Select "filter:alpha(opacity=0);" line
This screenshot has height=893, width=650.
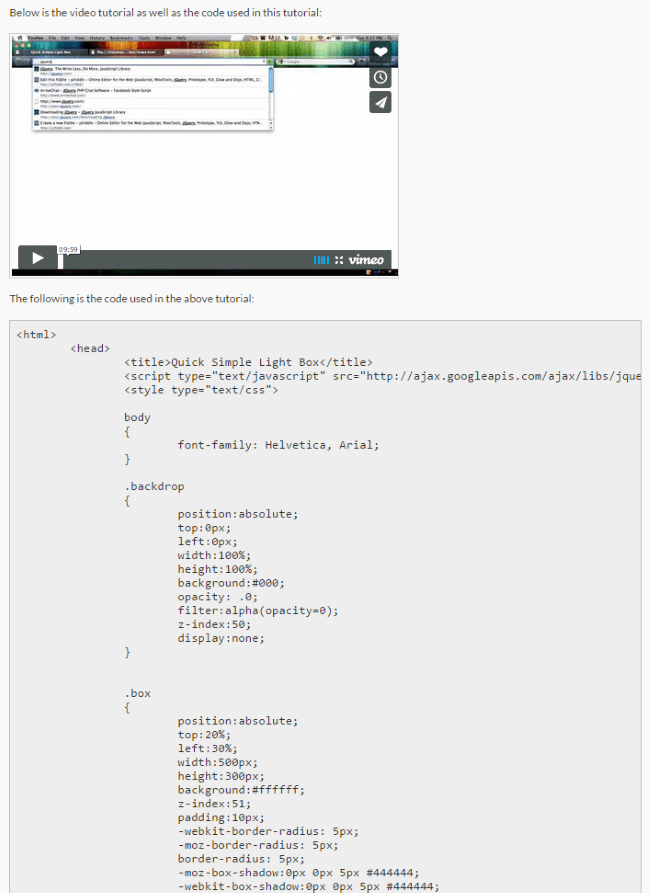point(258,611)
